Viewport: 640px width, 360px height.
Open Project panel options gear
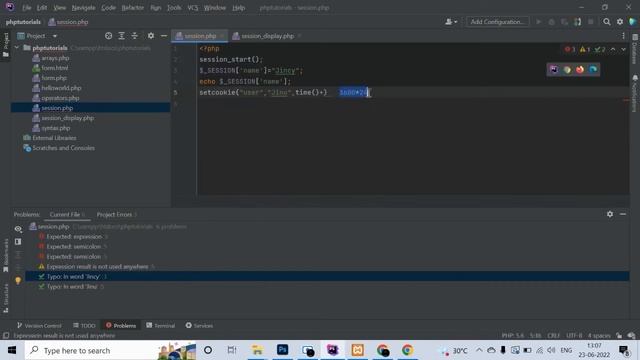[151, 36]
